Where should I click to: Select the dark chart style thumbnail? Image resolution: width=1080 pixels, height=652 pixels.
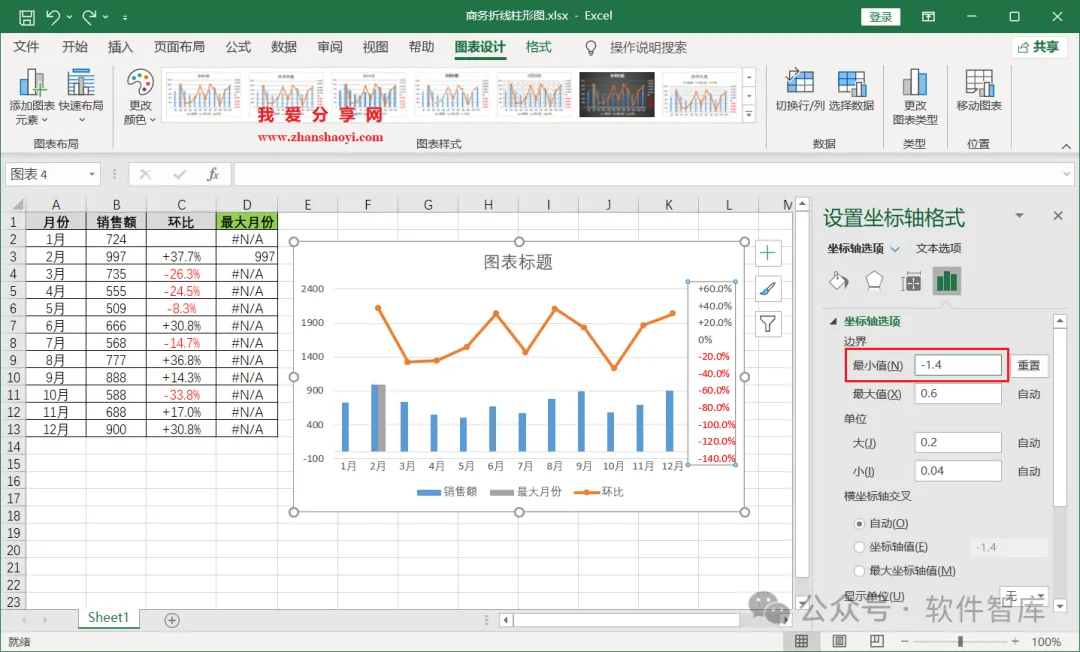click(x=616, y=94)
